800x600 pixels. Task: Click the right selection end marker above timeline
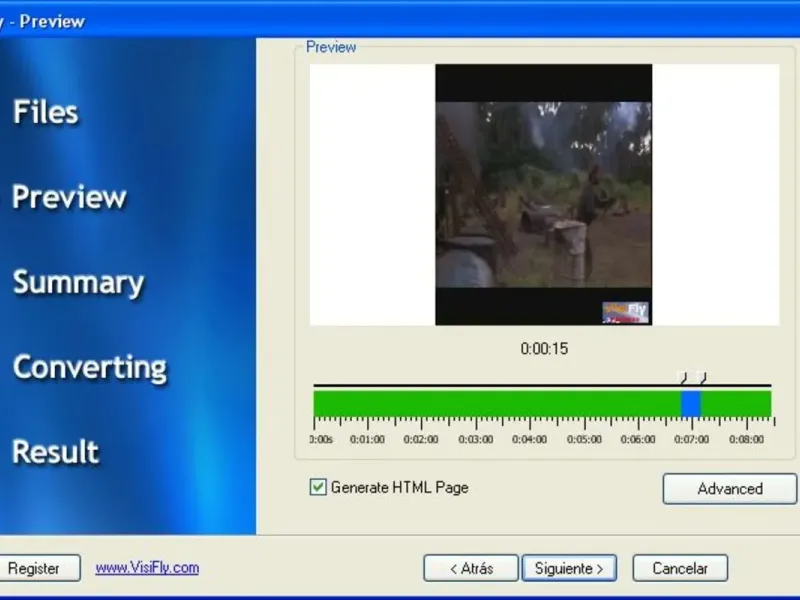[702, 378]
